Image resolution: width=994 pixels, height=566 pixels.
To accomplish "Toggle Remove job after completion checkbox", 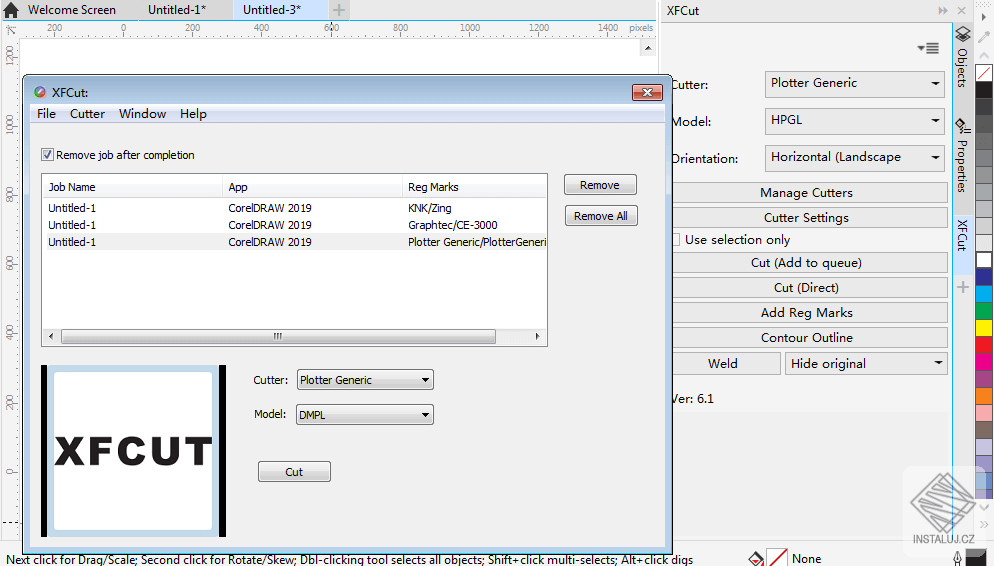I will (x=47, y=155).
